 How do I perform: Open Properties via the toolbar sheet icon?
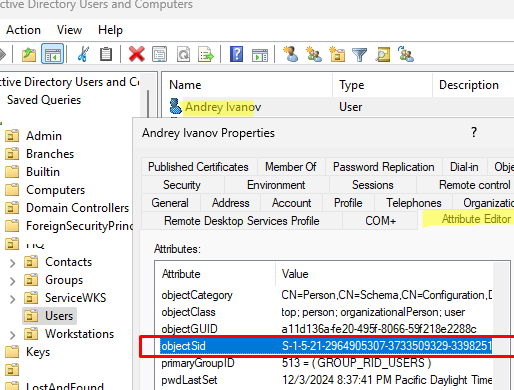pyautogui.click(x=159, y=54)
